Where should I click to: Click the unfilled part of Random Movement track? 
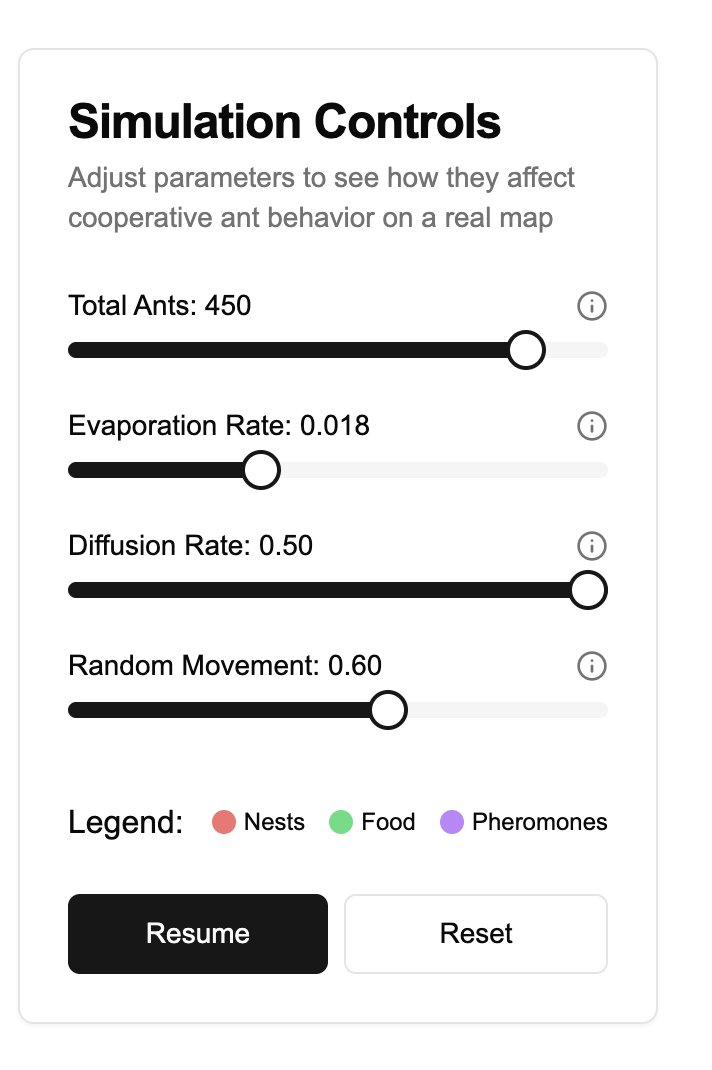[508, 710]
